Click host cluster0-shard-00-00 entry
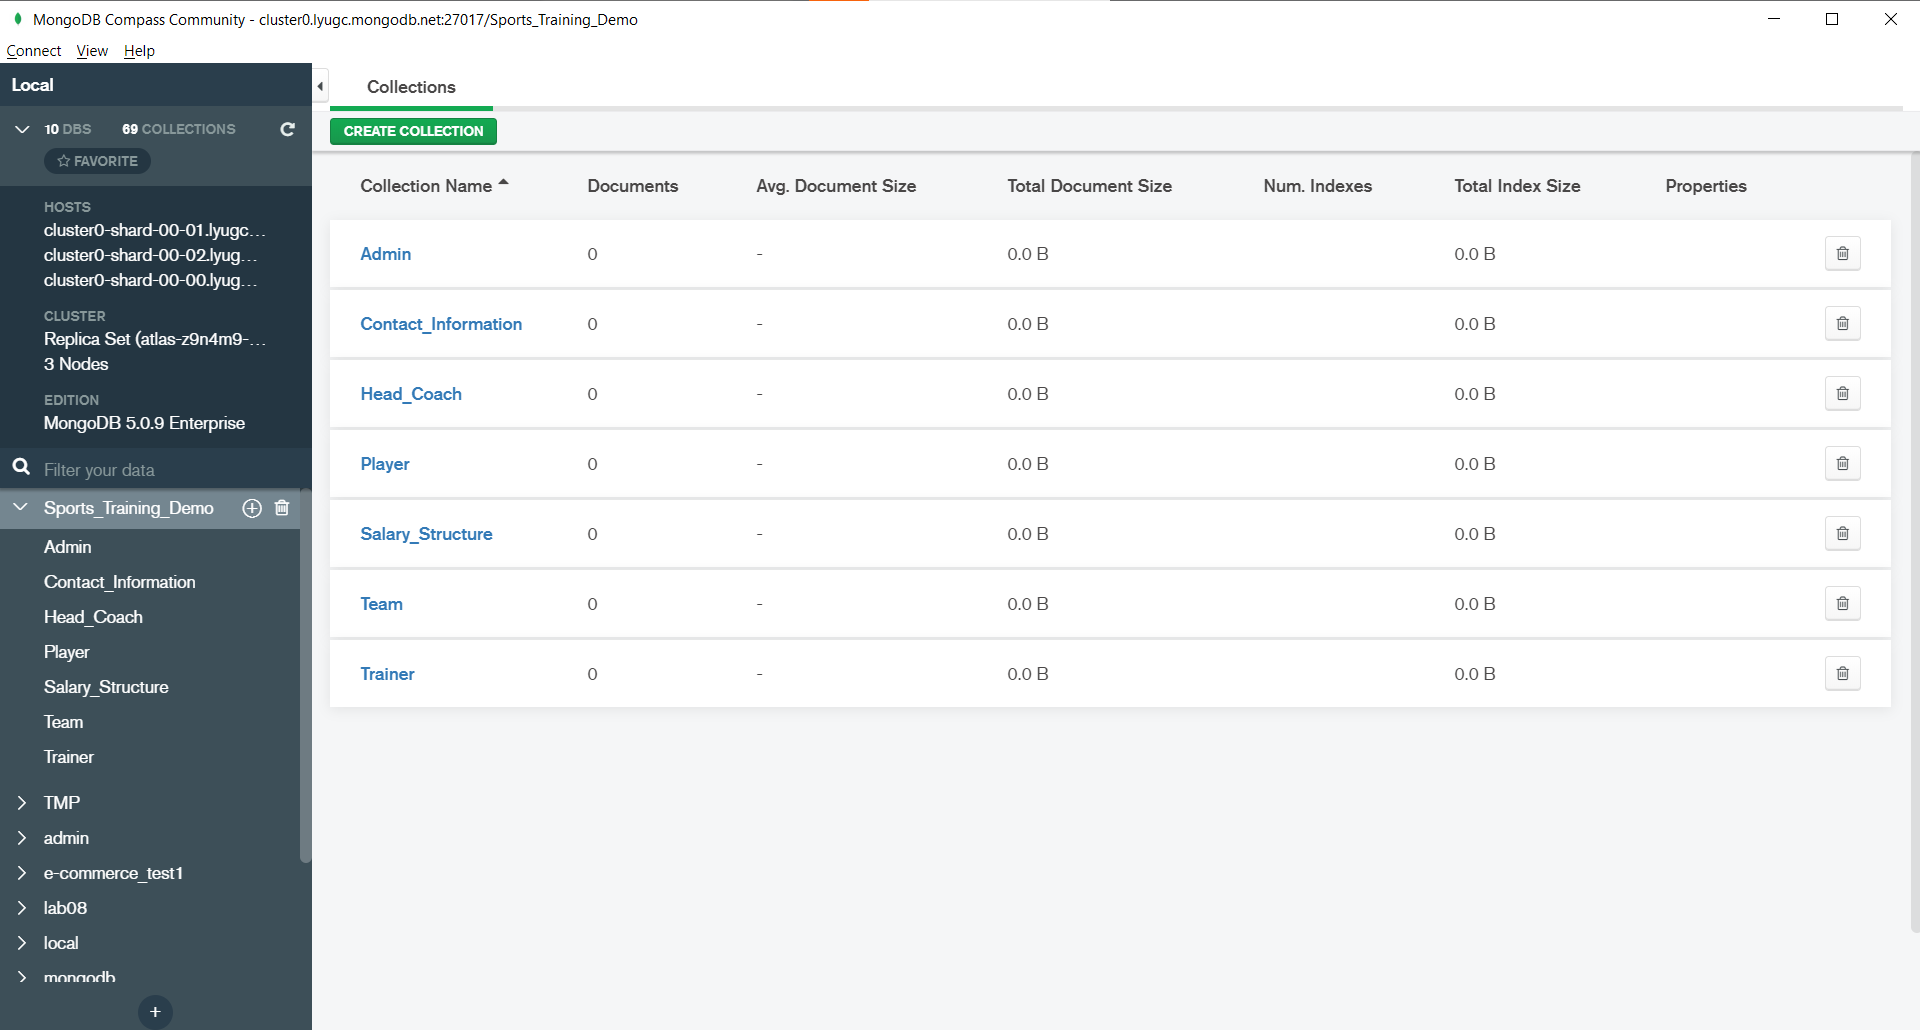 coord(150,280)
